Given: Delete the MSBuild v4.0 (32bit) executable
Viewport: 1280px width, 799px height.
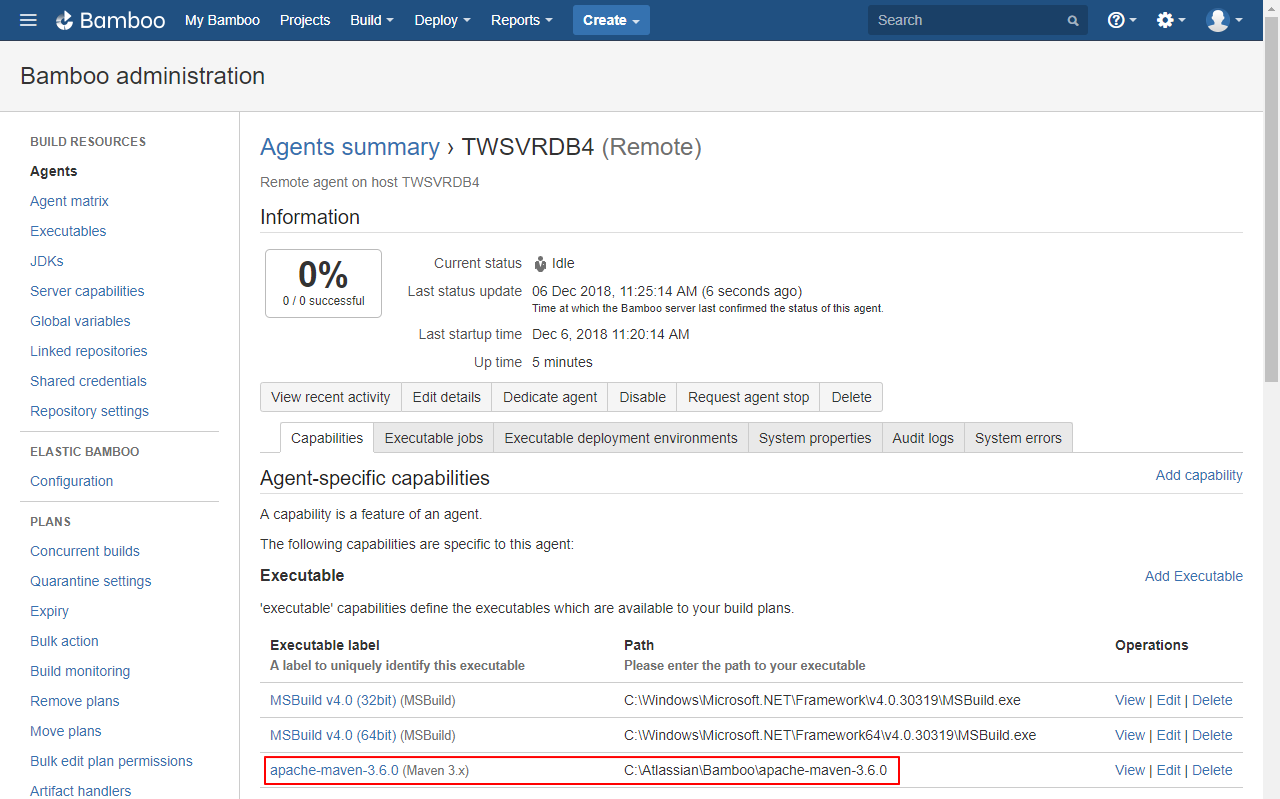Looking at the screenshot, I should pyautogui.click(x=1212, y=700).
